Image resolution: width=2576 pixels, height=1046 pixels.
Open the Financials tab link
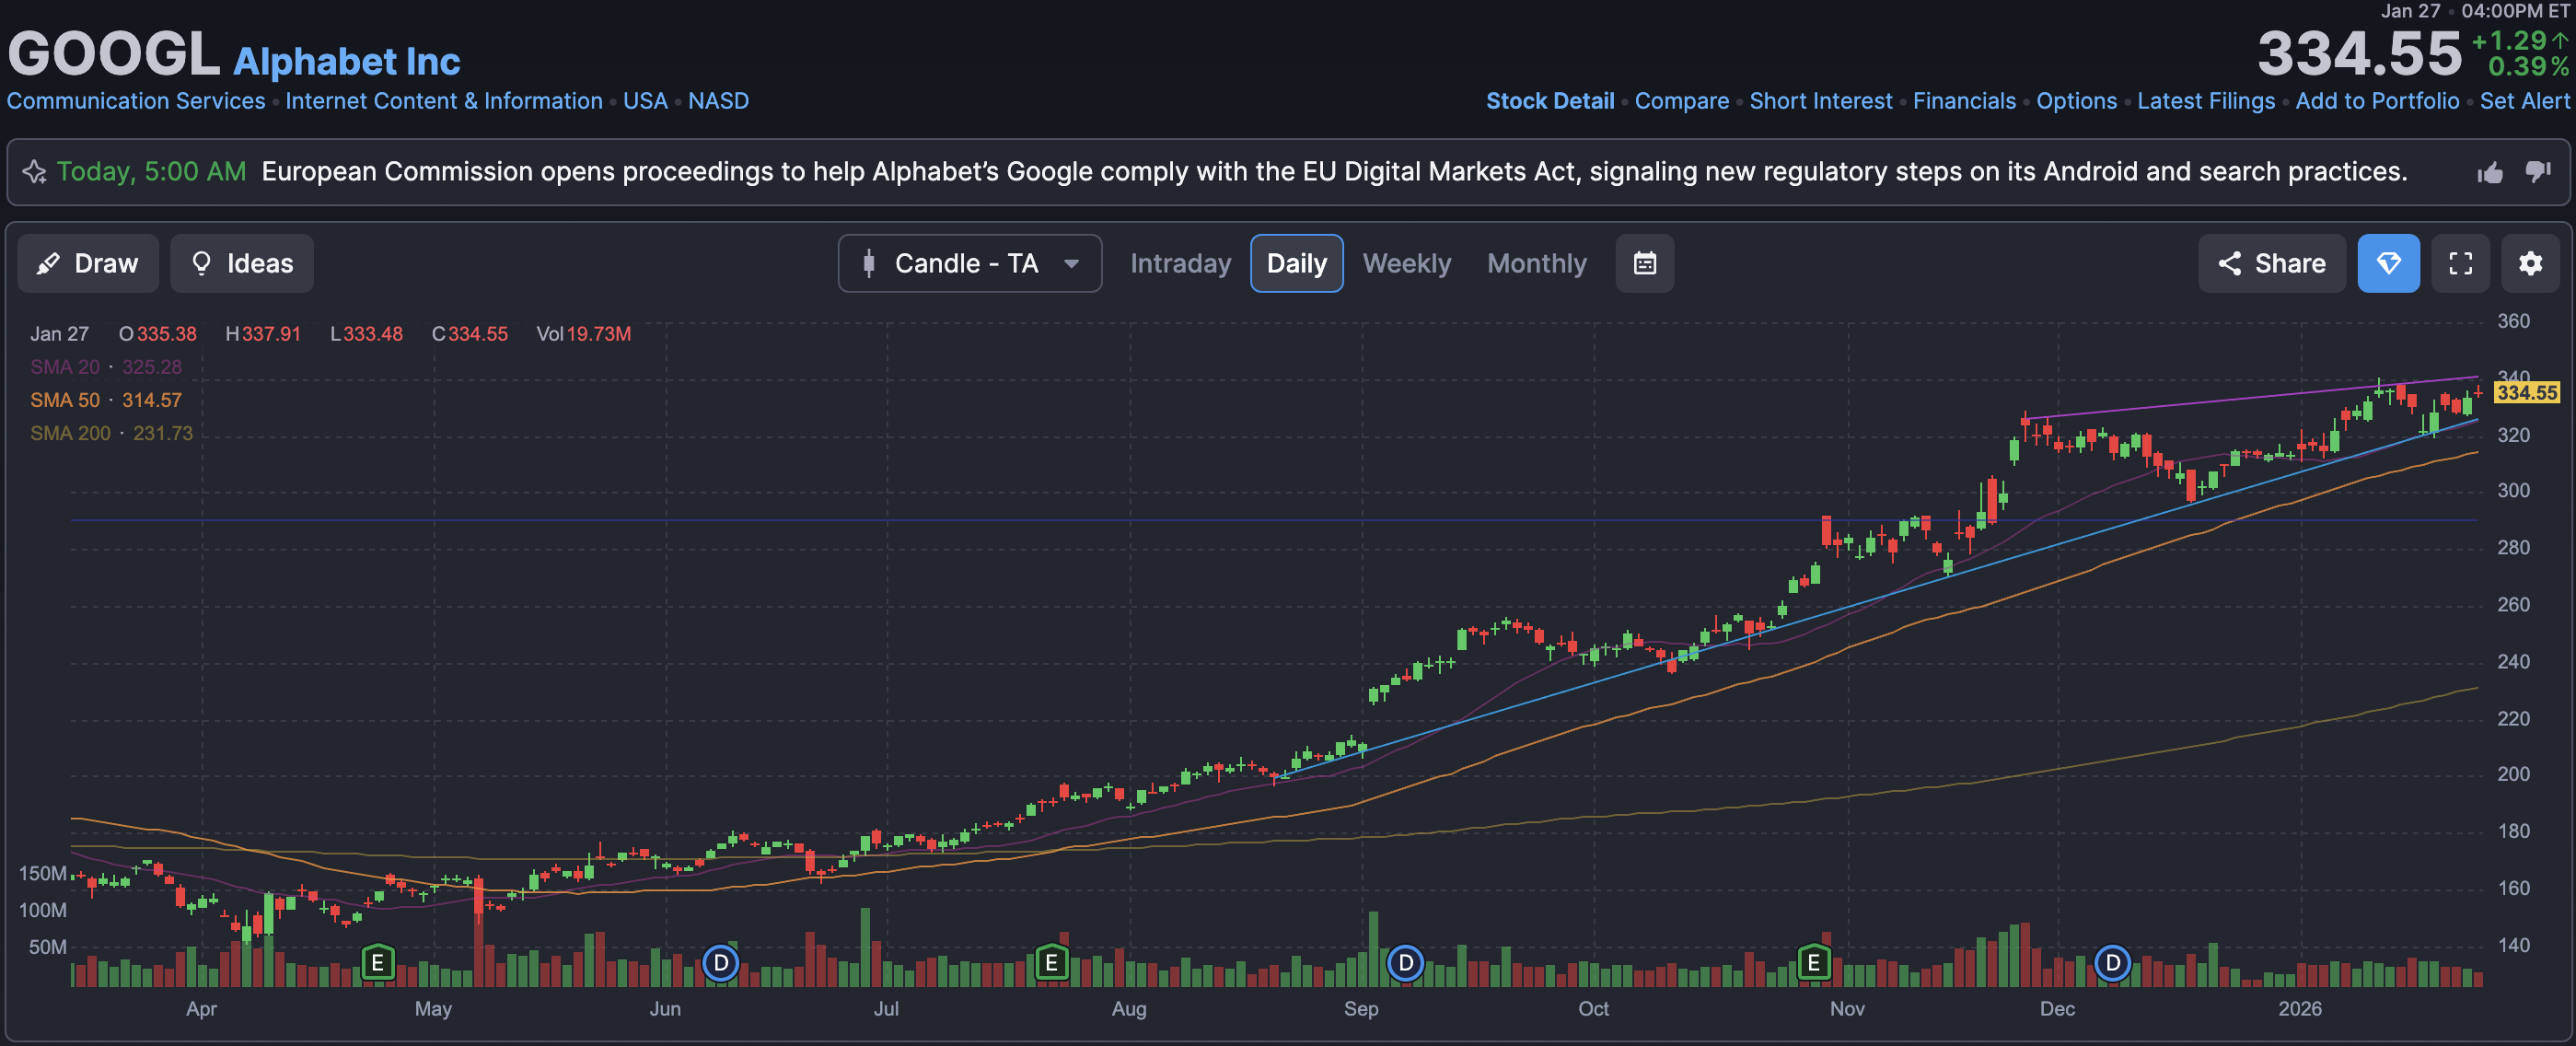pyautogui.click(x=1963, y=101)
